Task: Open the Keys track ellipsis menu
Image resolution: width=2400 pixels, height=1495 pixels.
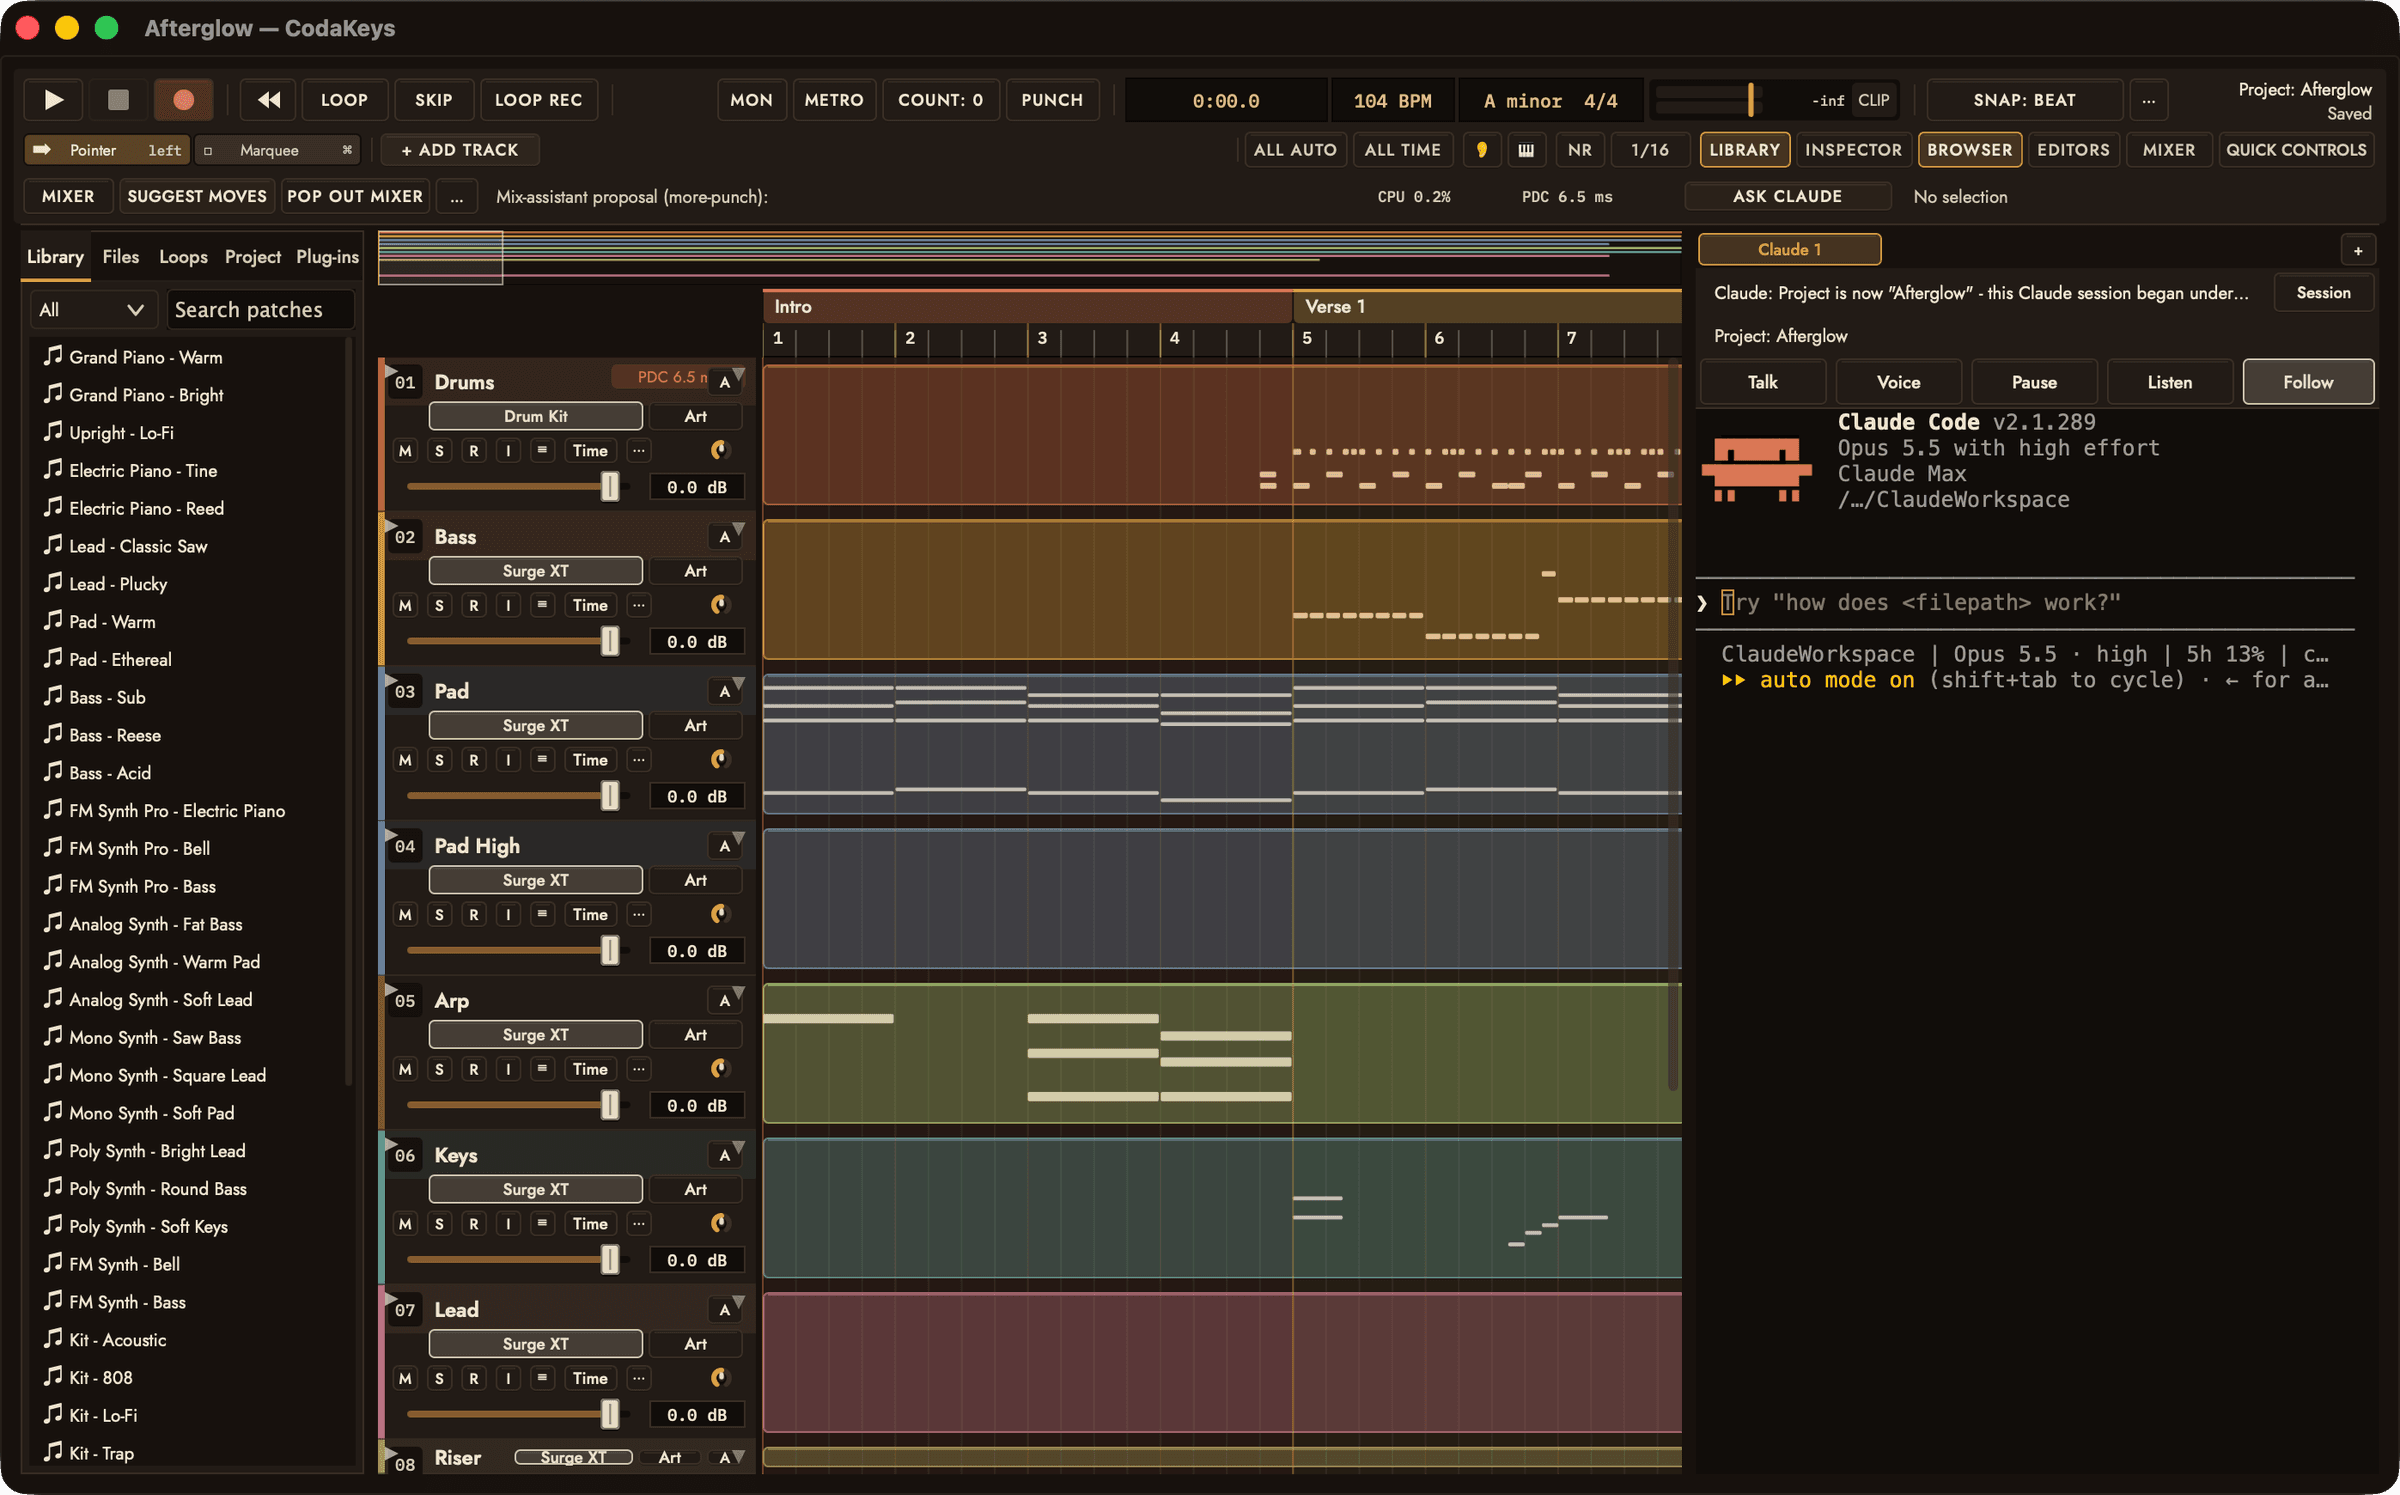Action: pyautogui.click(x=638, y=1224)
